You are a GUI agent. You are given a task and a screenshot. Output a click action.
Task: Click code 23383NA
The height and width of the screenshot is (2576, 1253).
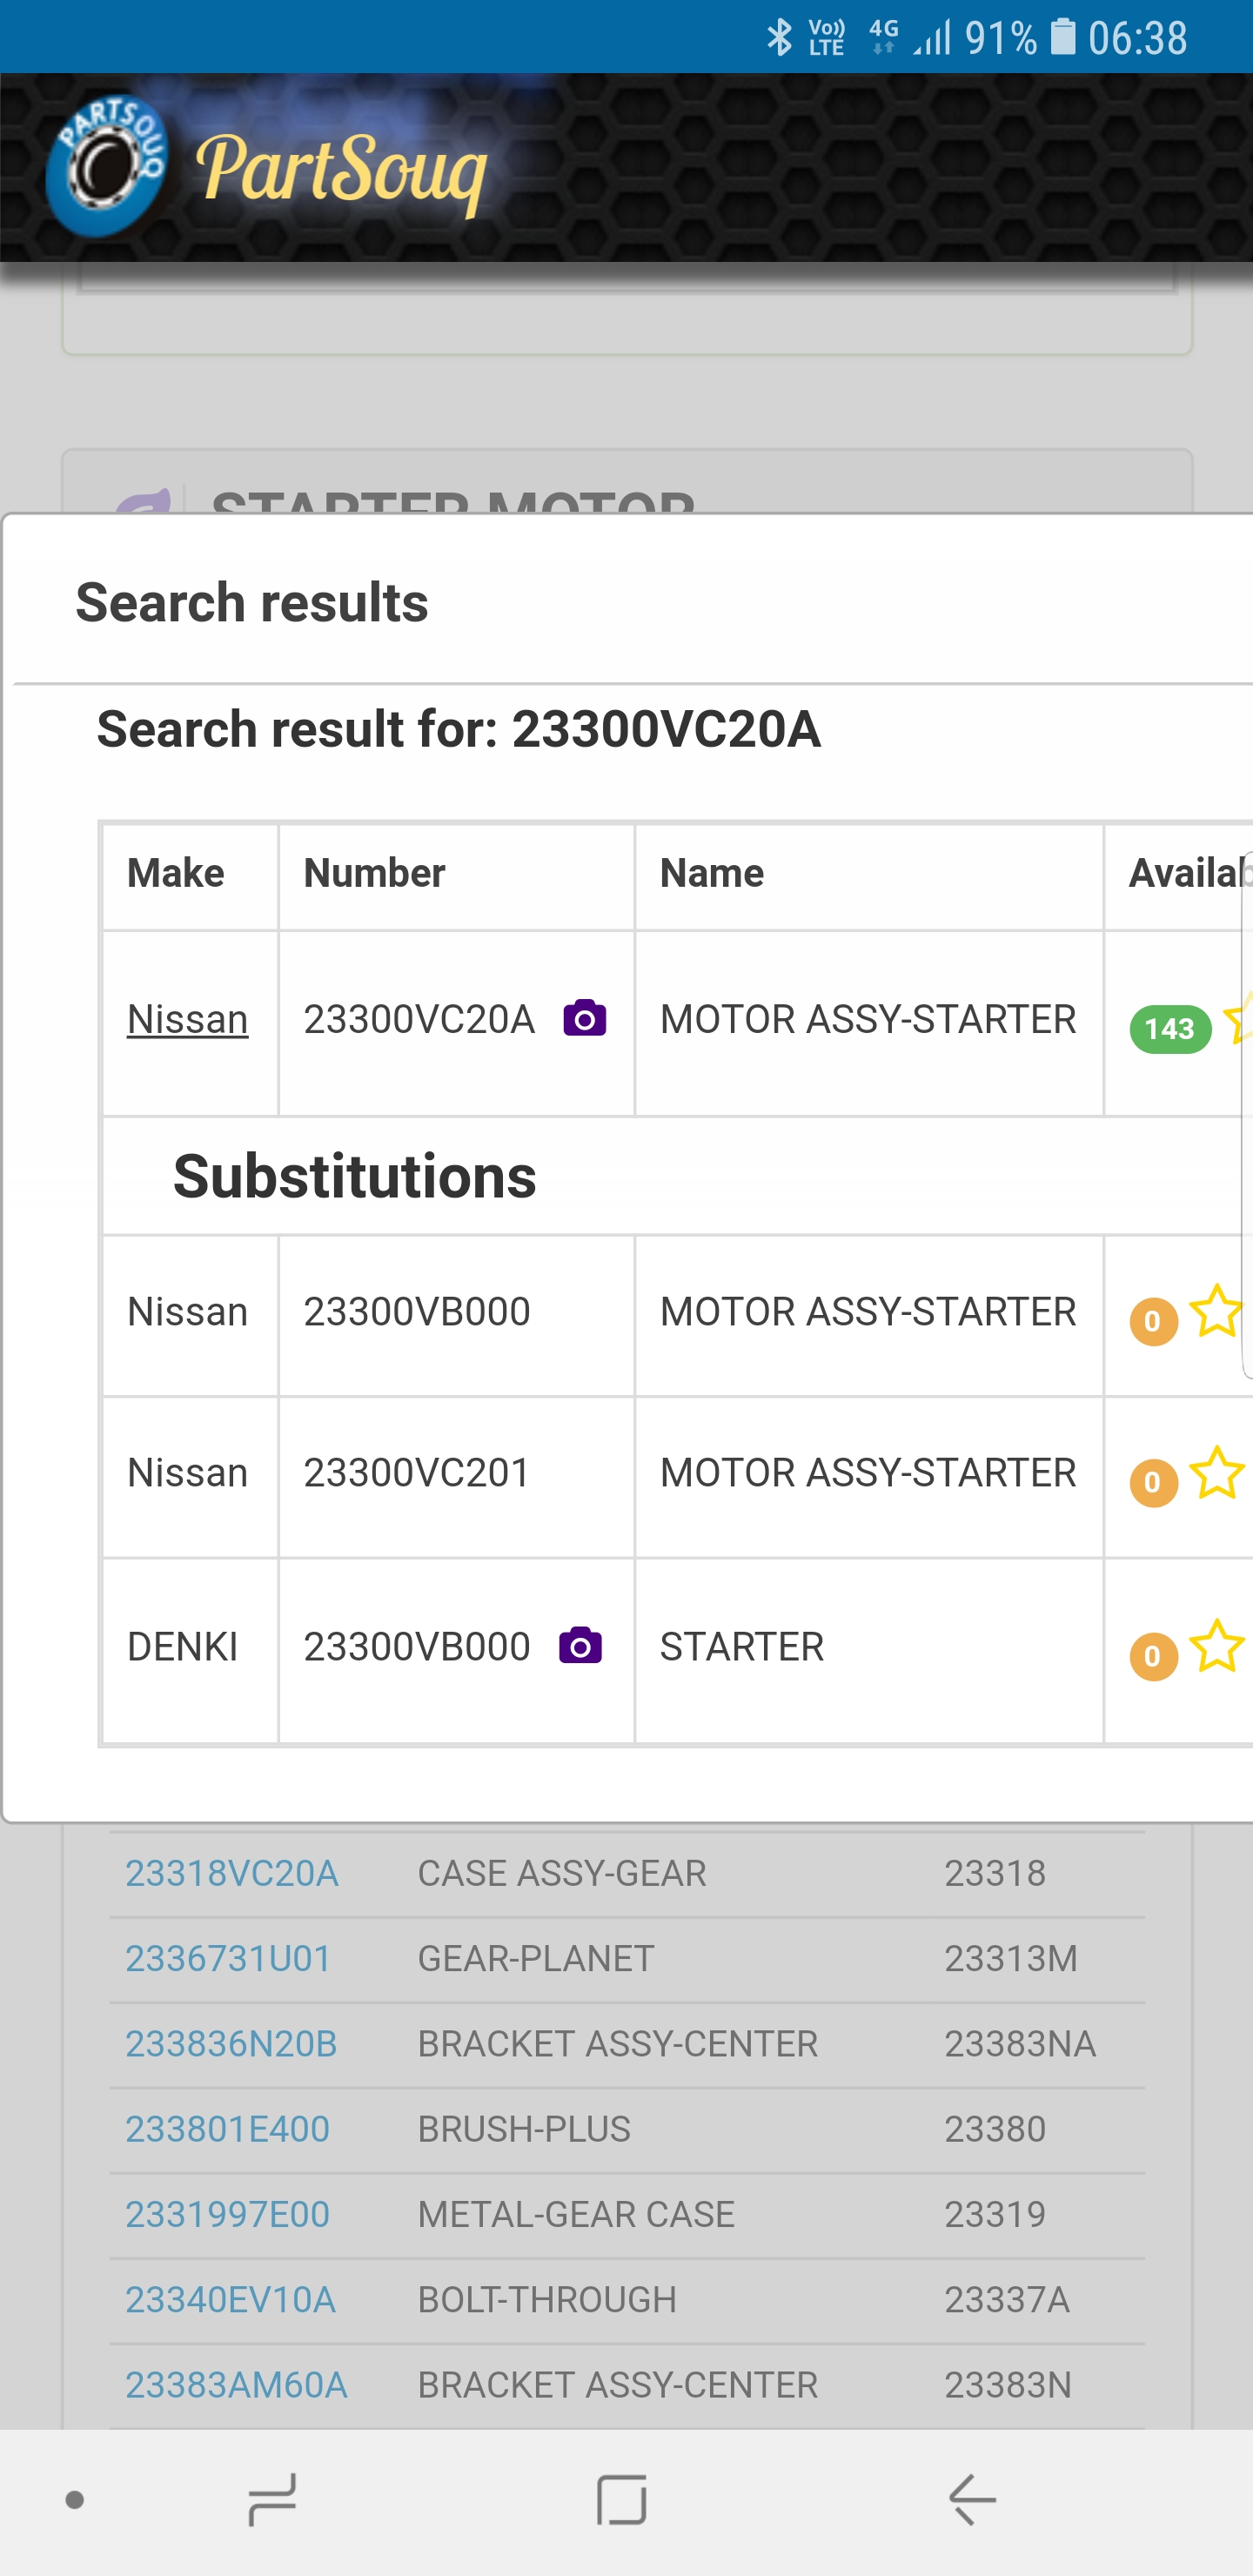pyautogui.click(x=1020, y=2043)
